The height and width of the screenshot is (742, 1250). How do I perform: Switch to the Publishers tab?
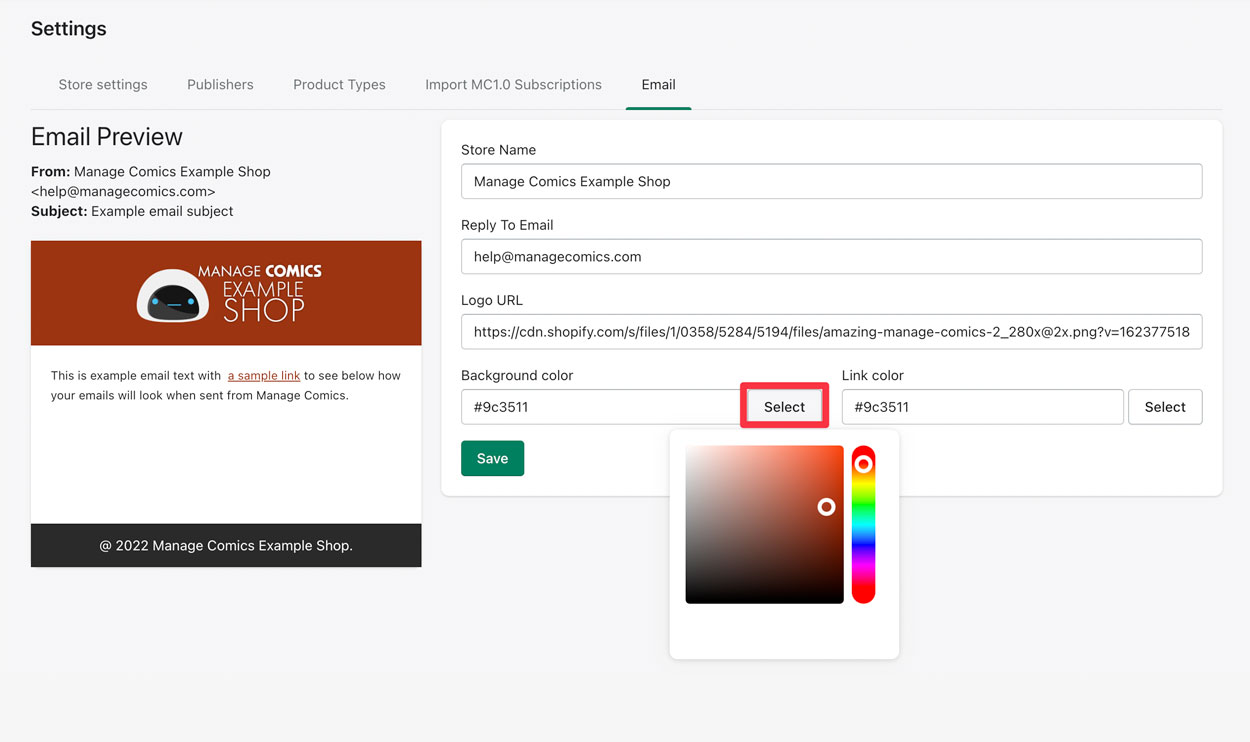pyautogui.click(x=220, y=85)
